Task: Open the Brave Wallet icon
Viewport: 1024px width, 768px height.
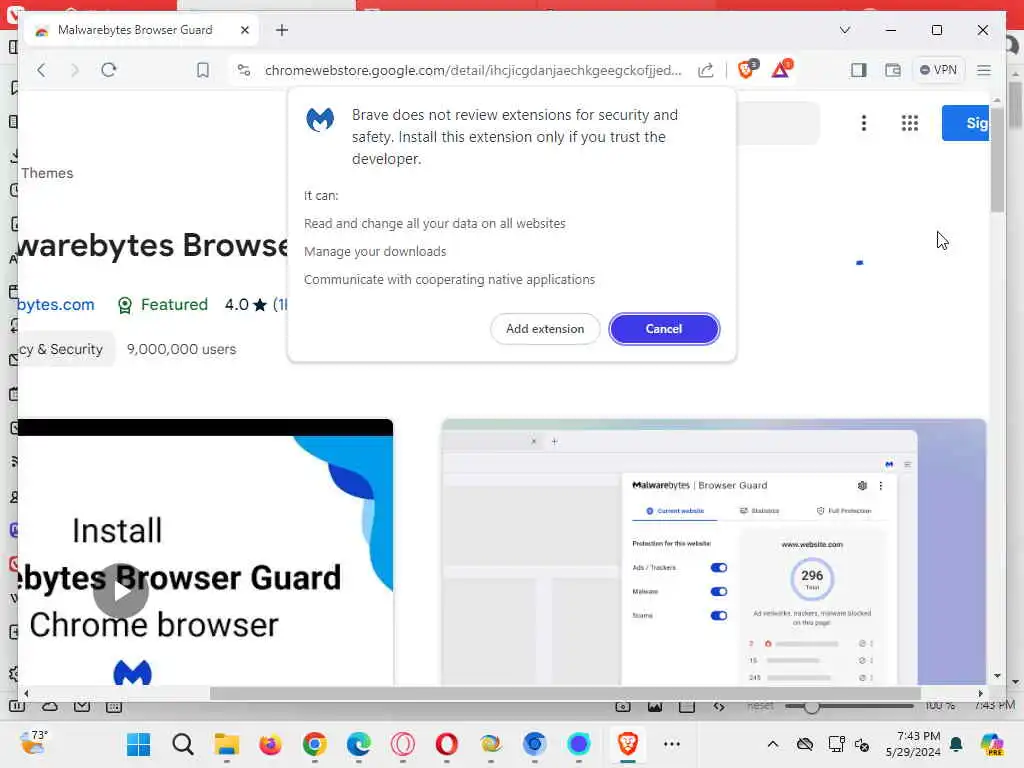Action: coord(893,70)
